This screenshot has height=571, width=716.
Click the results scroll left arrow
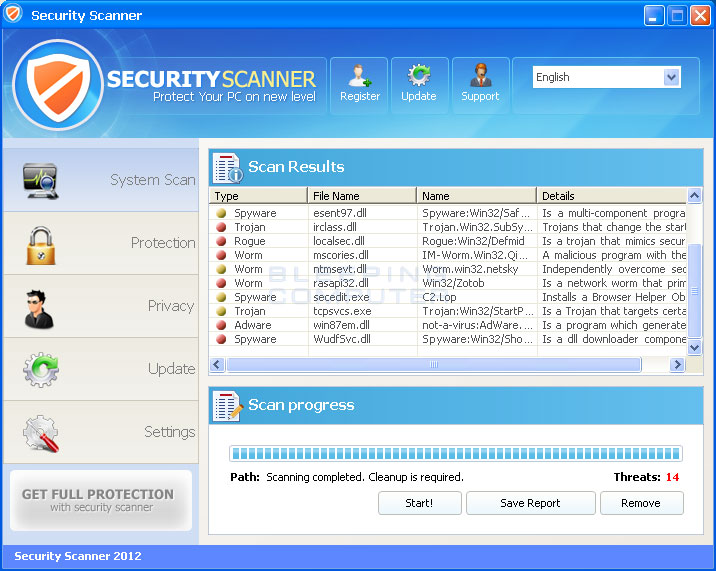[x=217, y=365]
